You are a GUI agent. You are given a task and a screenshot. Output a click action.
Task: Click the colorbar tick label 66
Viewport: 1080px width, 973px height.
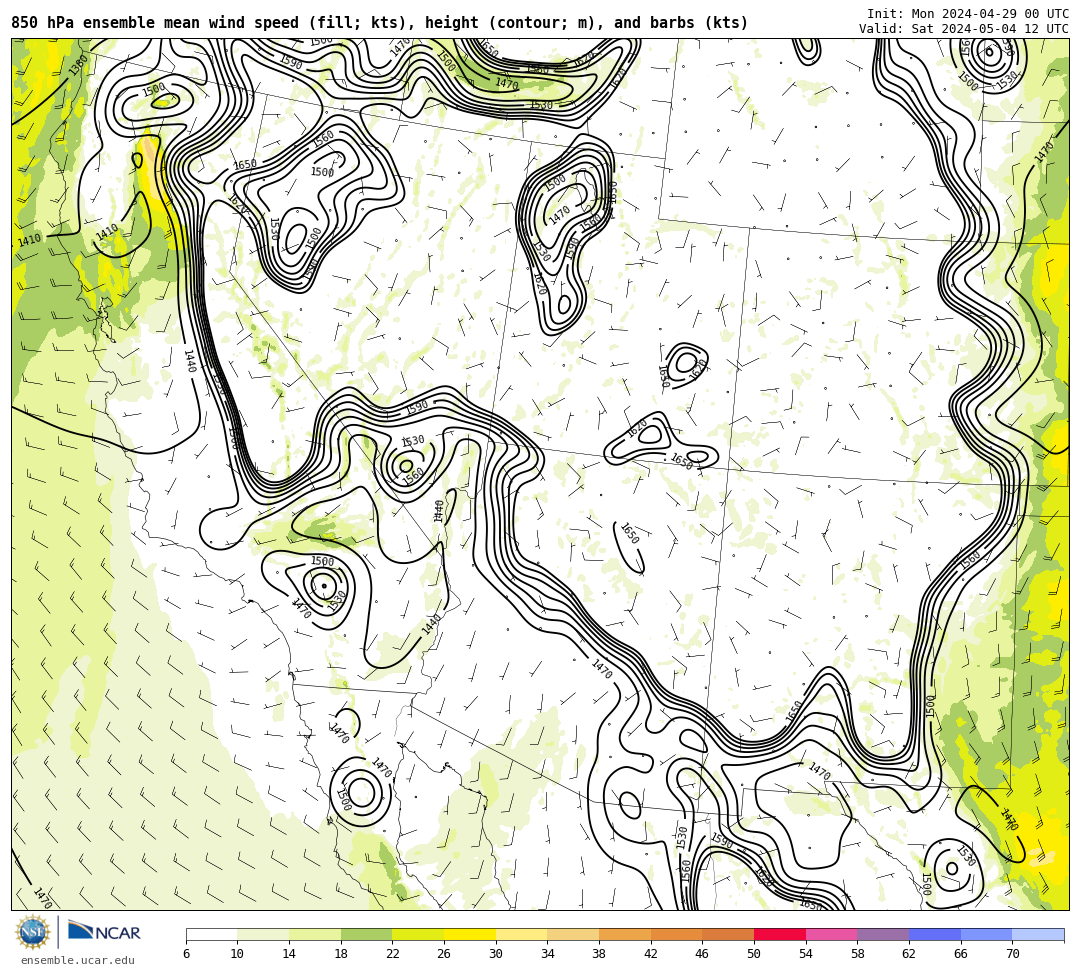(x=961, y=954)
